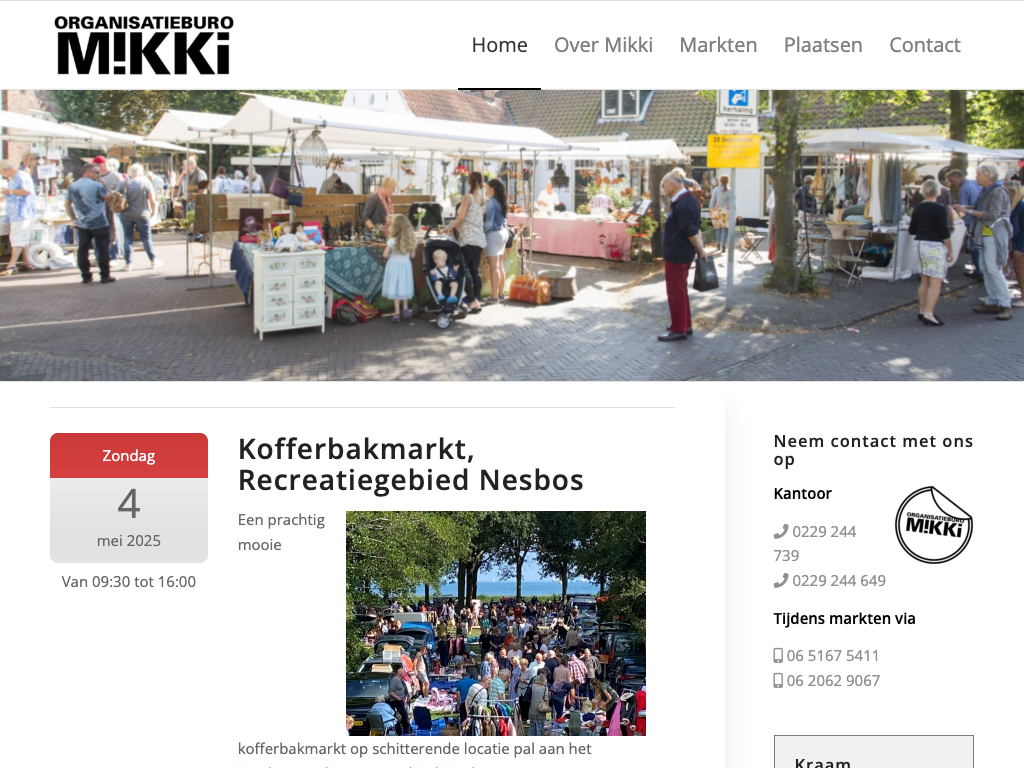The height and width of the screenshot is (768, 1024).
Task: Click the Zondag 4 mei 2025 date badge
Action: pyautogui.click(x=129, y=498)
